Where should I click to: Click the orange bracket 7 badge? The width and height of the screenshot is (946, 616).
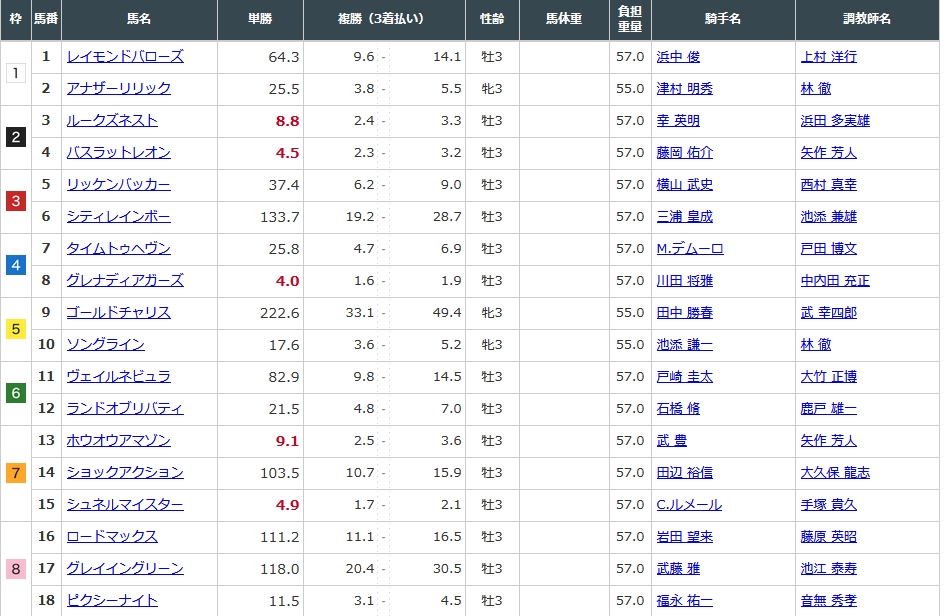click(15, 473)
